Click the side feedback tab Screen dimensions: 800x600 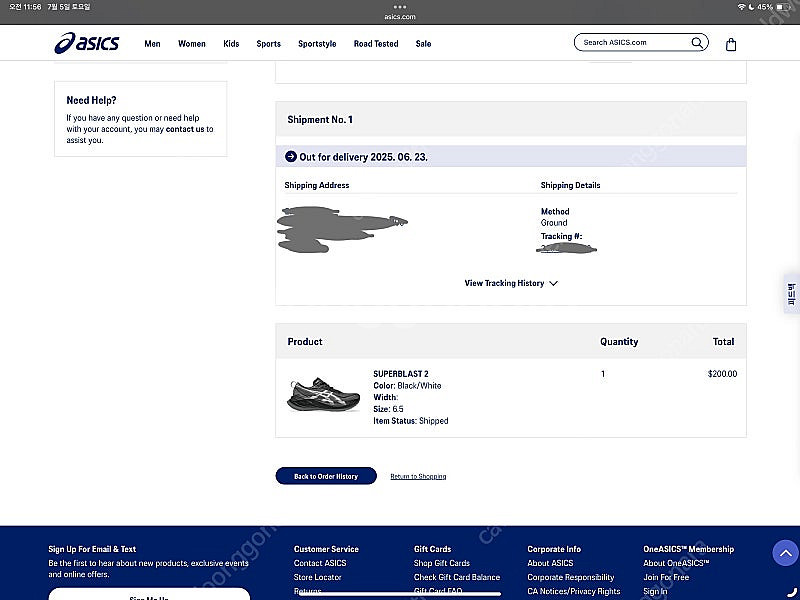pyautogui.click(x=792, y=294)
